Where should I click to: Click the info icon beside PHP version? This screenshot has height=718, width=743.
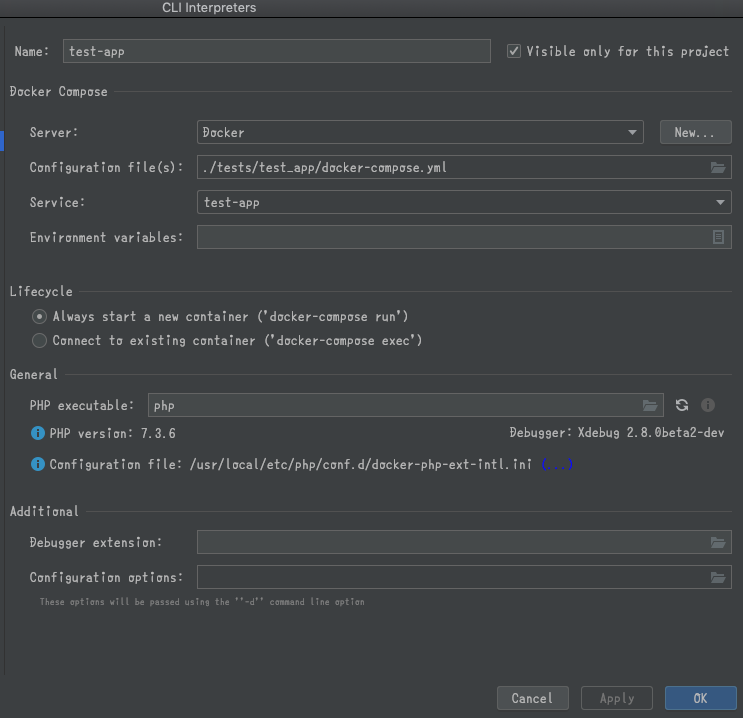click(x=38, y=433)
